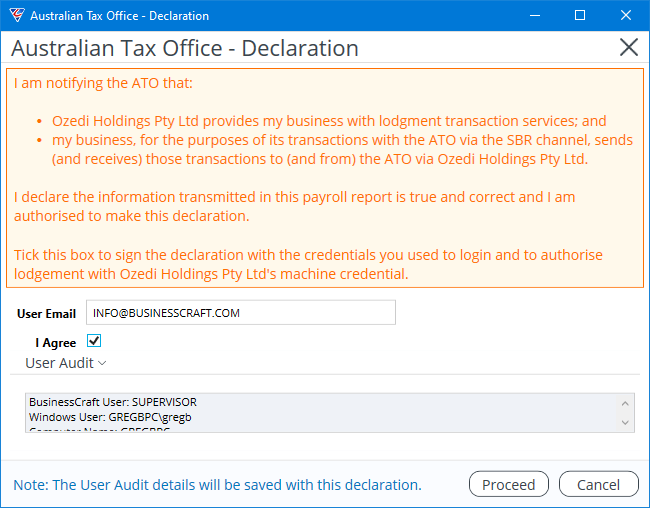Screen dimensions: 650x508
Task: Minimize the Declaration window
Action: [x=535, y=15]
